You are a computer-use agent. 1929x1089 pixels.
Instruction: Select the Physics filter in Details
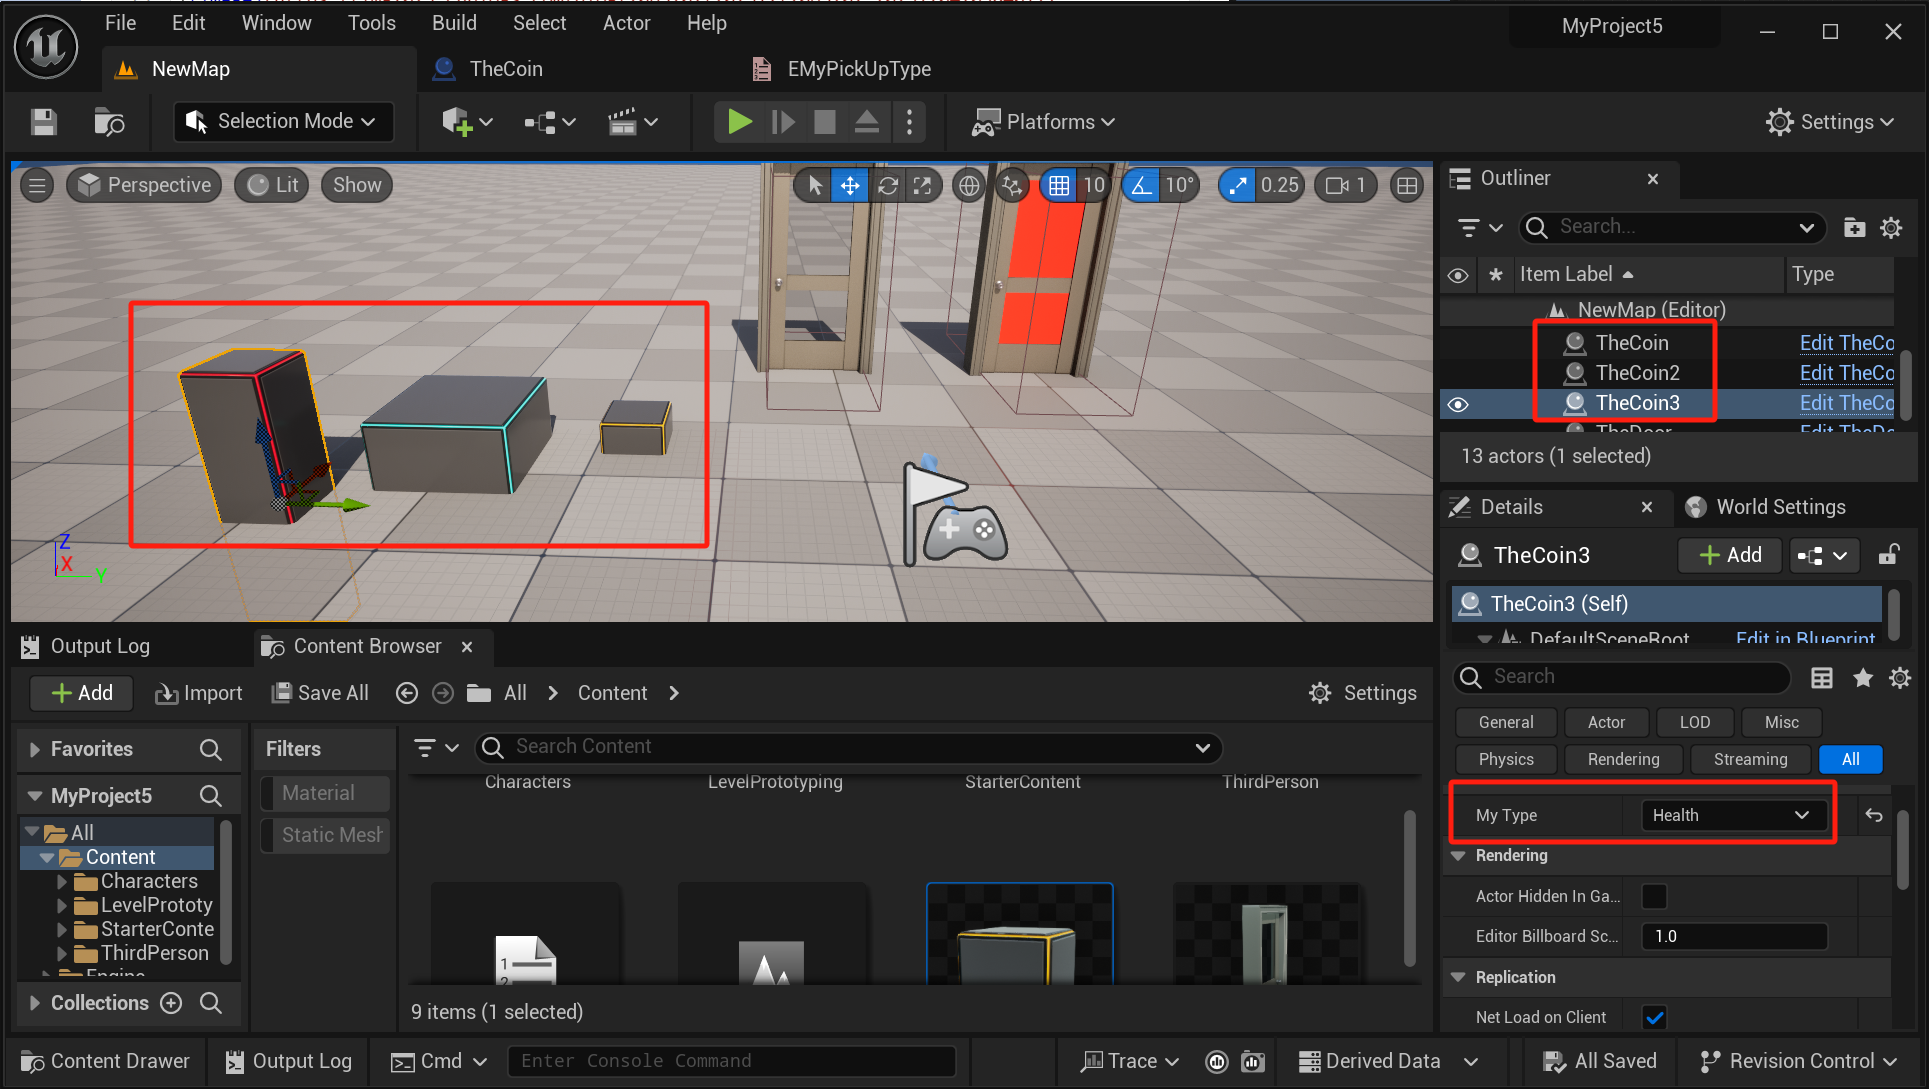(x=1506, y=759)
